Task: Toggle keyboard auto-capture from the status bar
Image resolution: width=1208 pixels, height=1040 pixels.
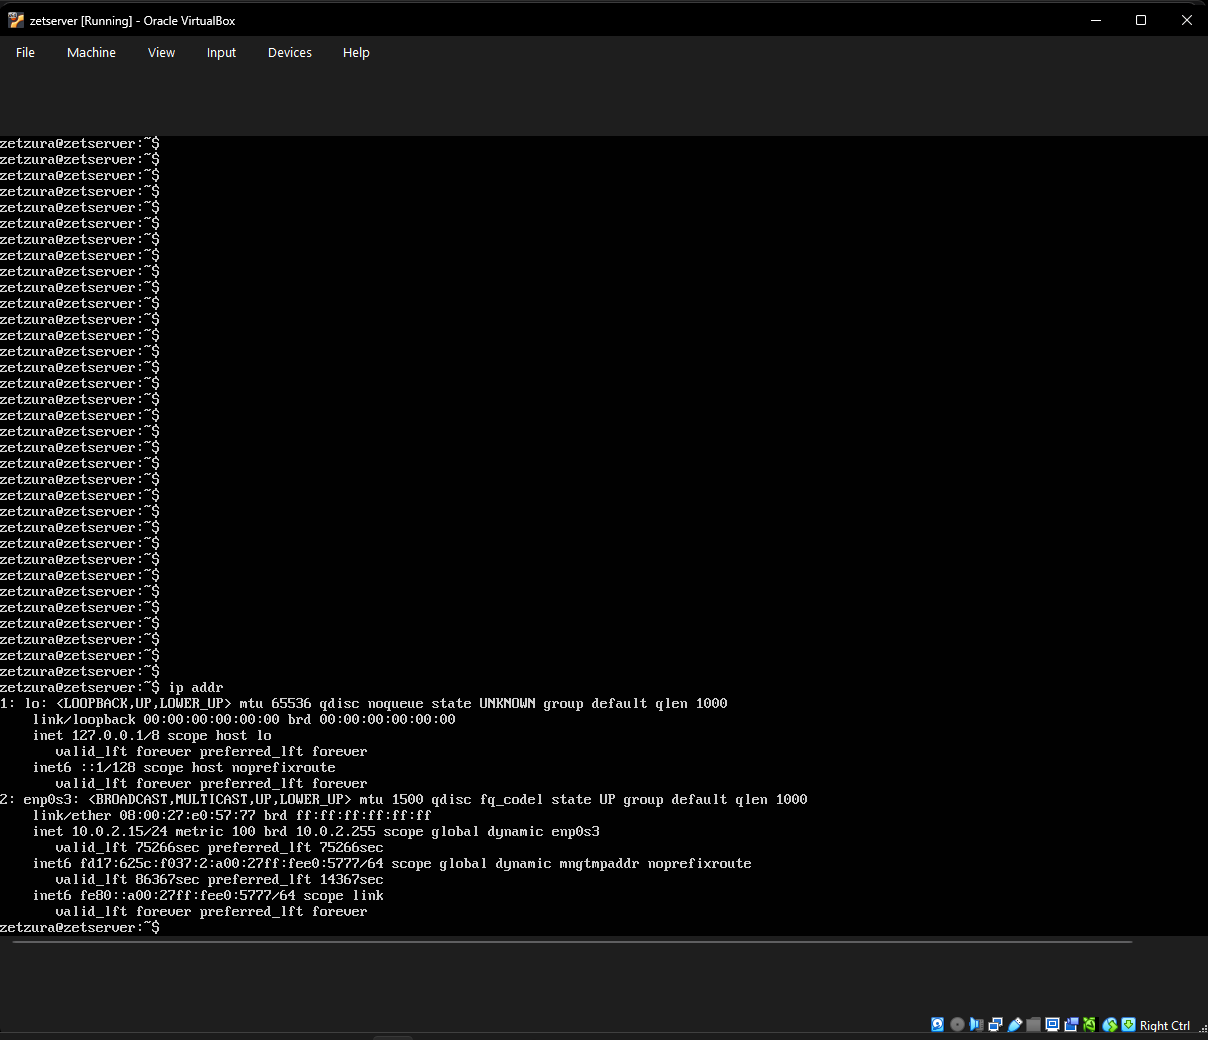Action: (1128, 1024)
